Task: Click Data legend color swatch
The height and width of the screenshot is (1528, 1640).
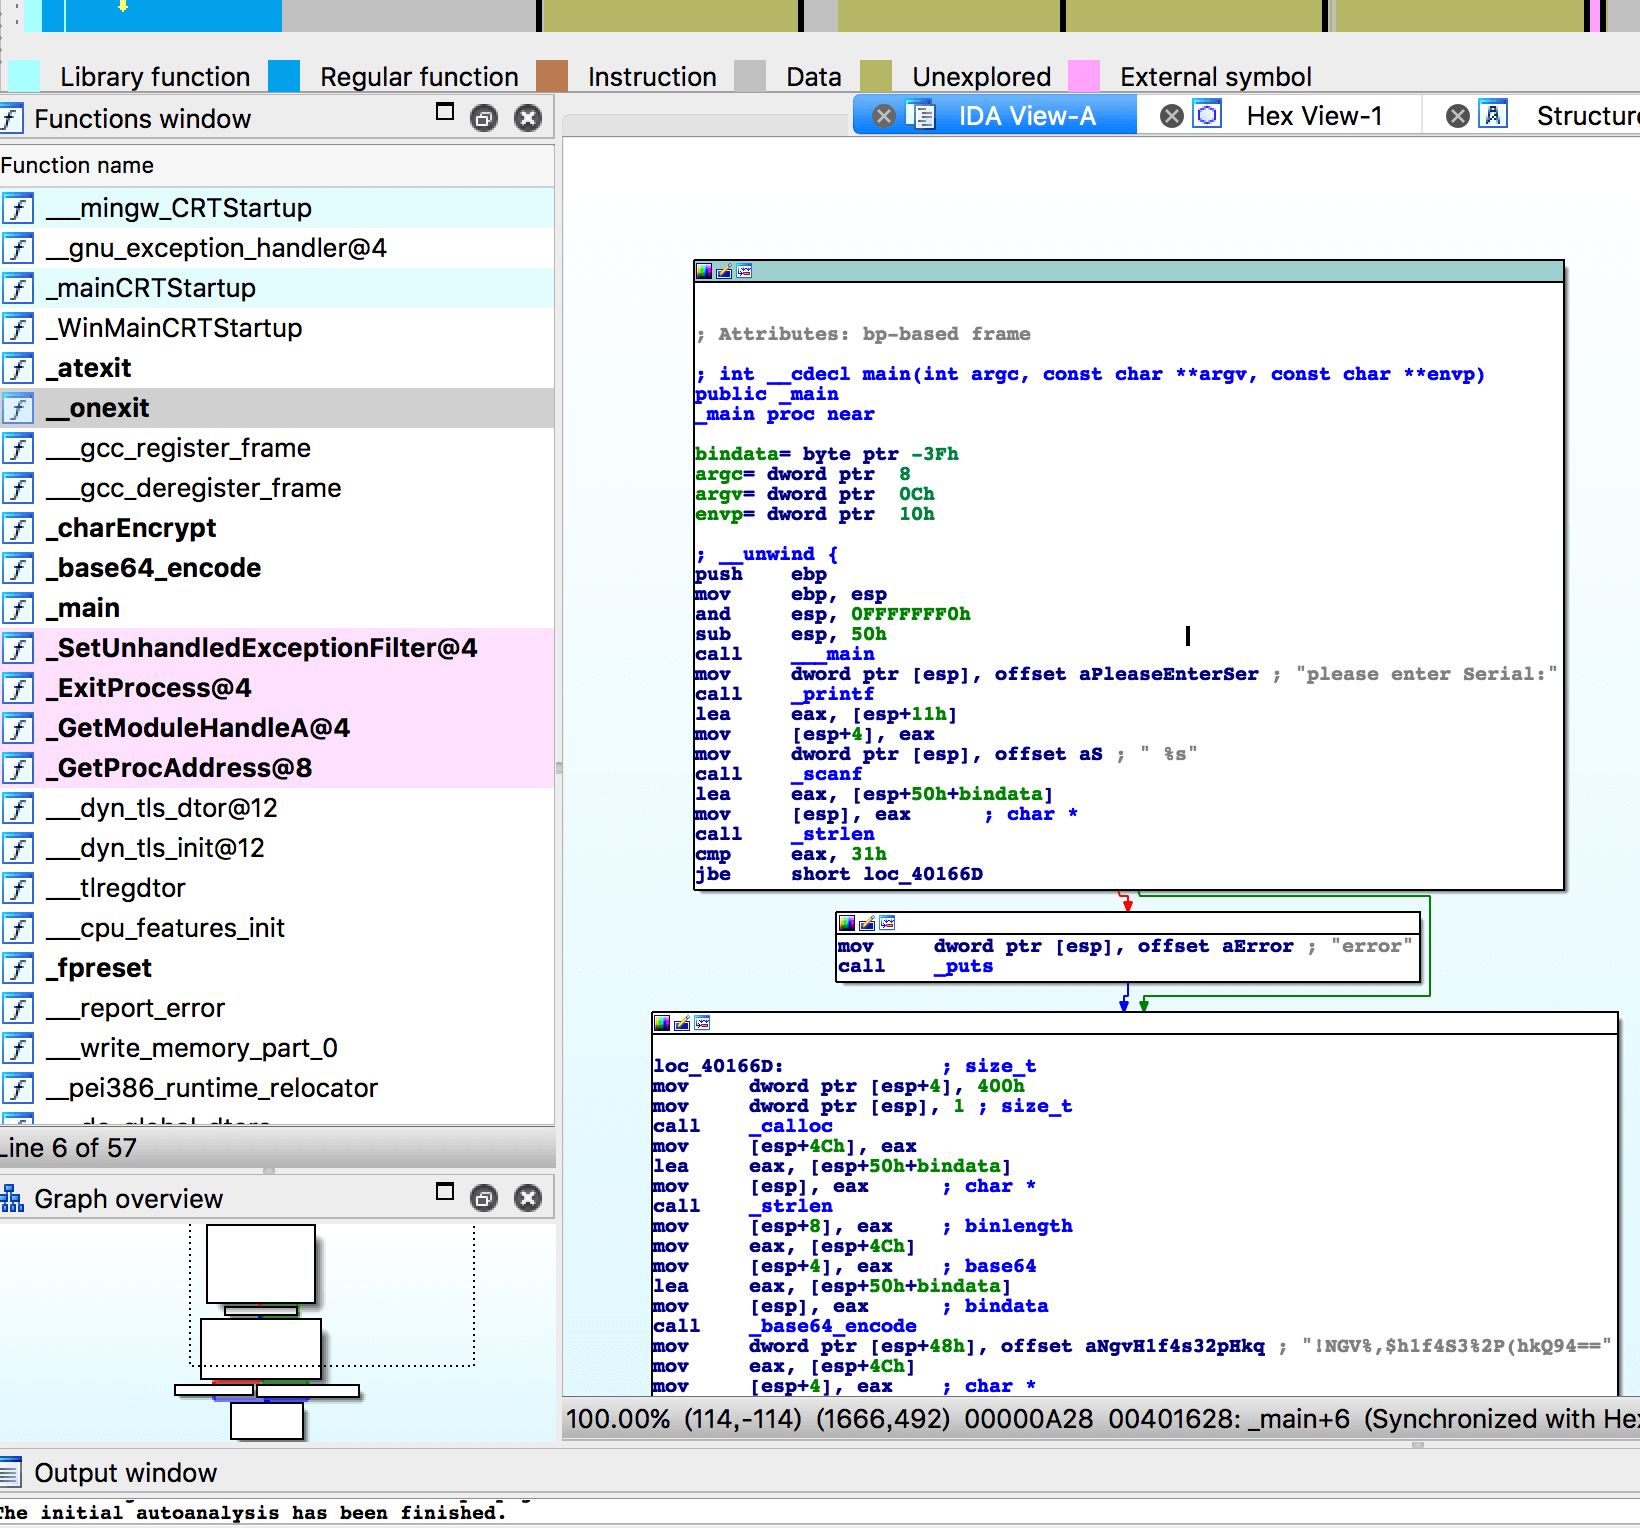Action: (750, 76)
